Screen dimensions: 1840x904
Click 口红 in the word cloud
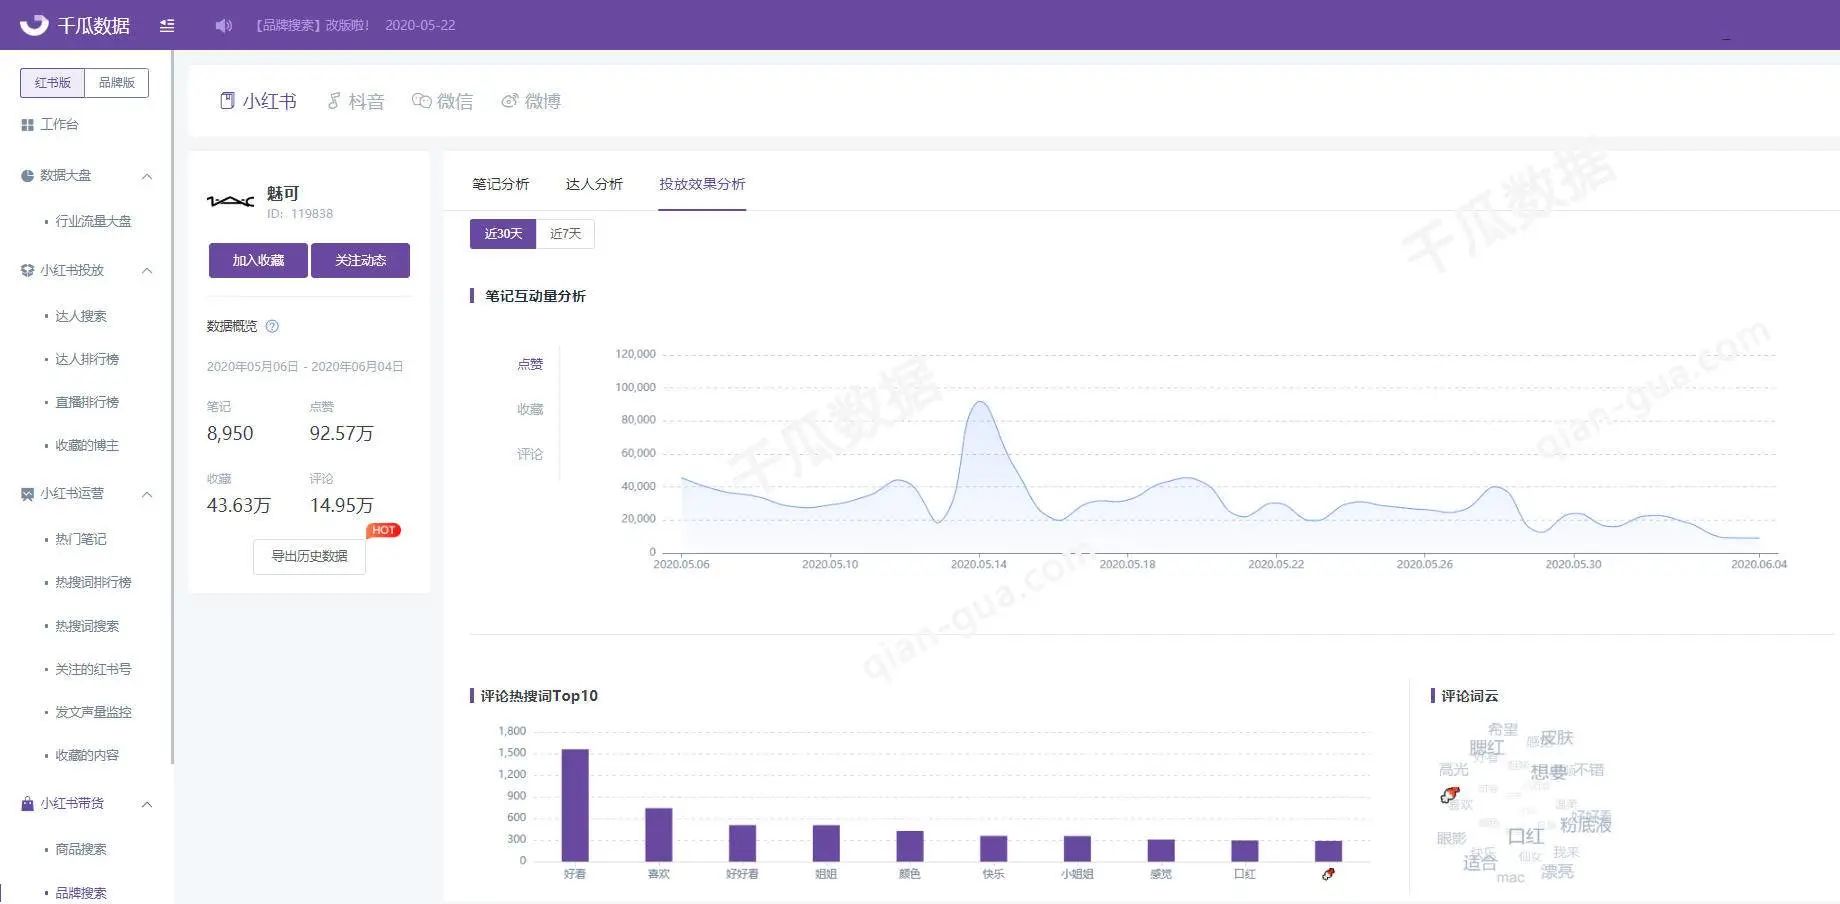(x=1526, y=836)
